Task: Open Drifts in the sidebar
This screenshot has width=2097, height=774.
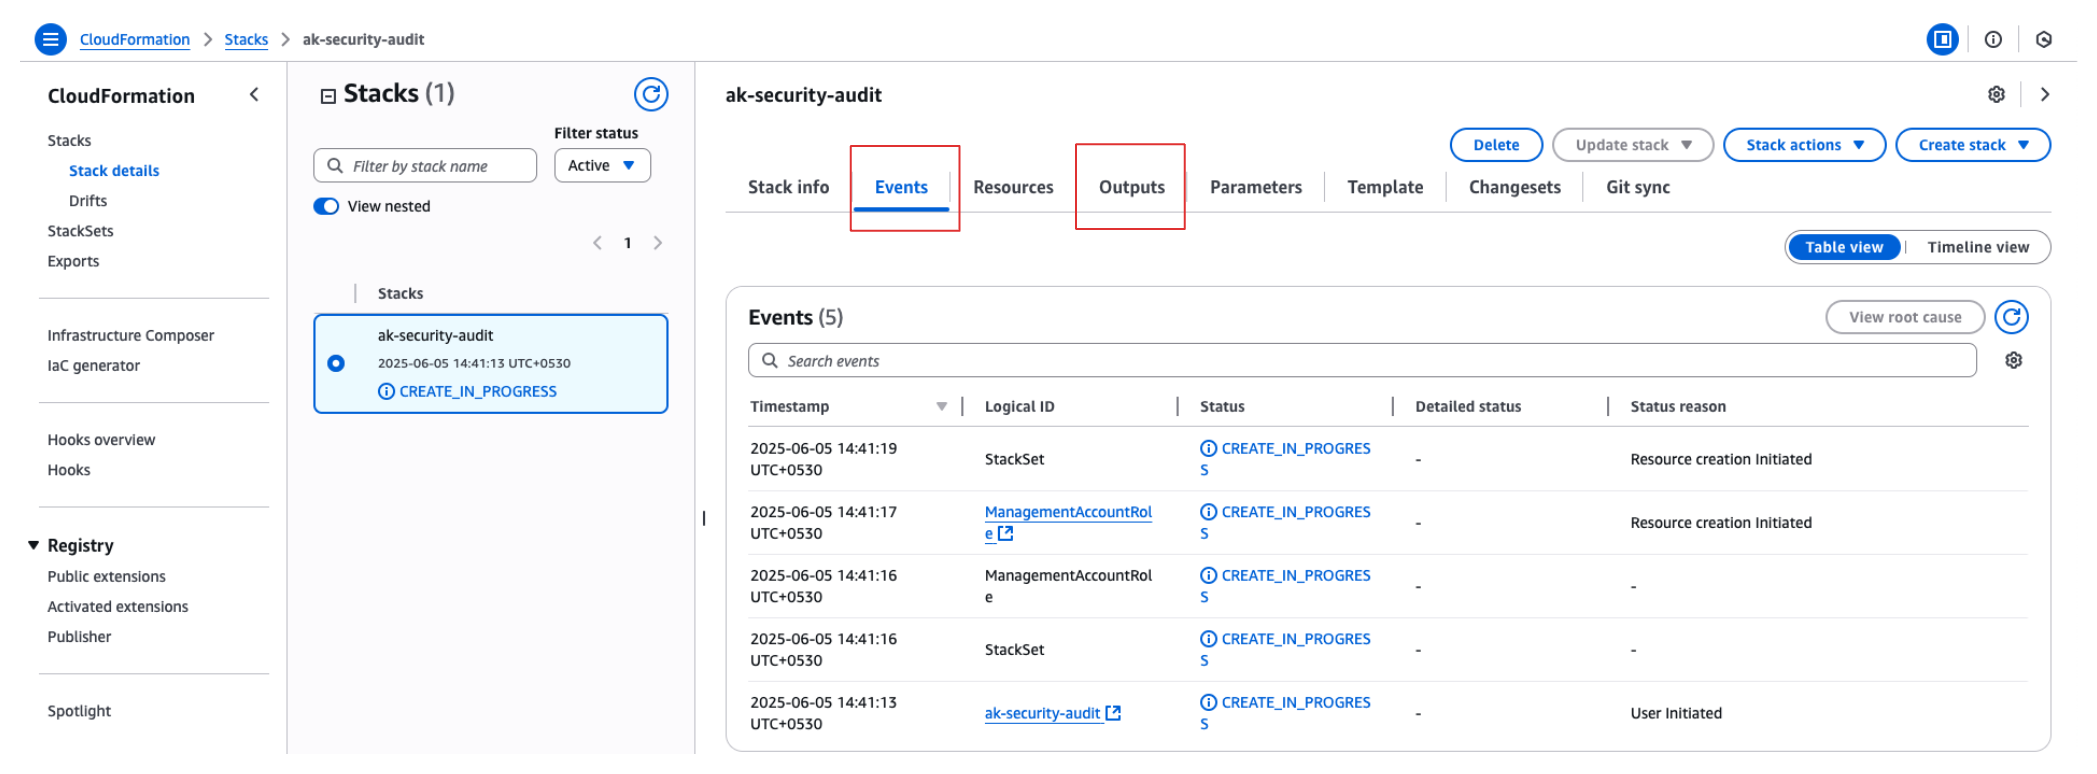Action: [x=88, y=201]
